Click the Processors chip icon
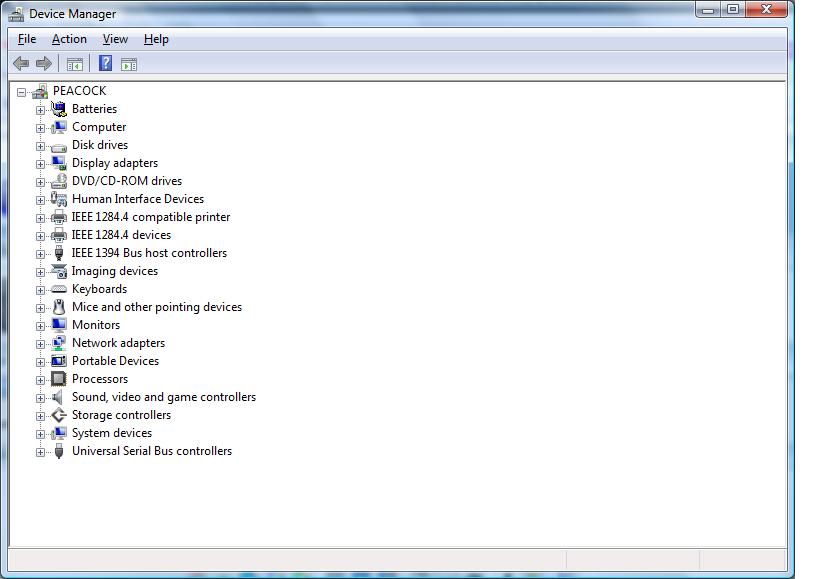 coord(59,379)
